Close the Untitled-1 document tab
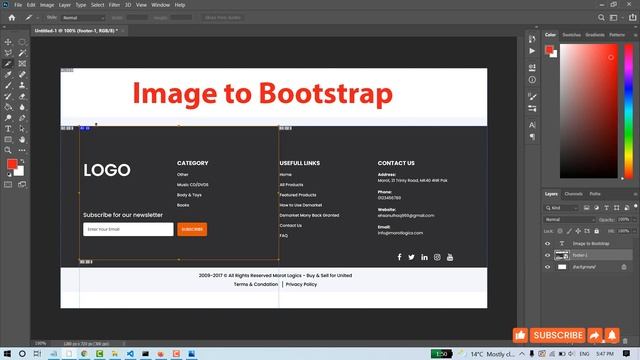The width and height of the screenshot is (640, 360). [123, 31]
